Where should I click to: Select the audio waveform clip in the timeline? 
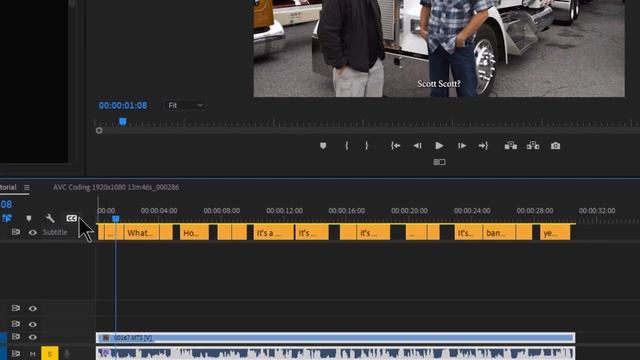pyautogui.click(x=336, y=353)
